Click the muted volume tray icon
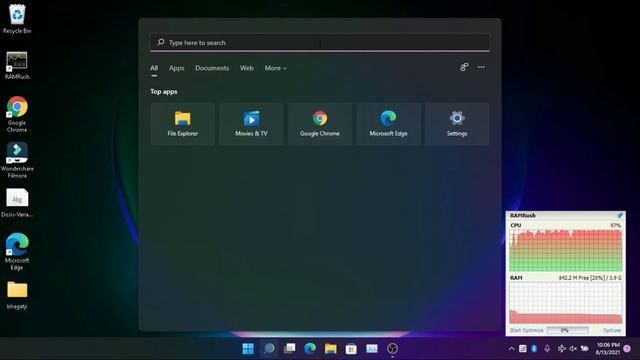 [x=573, y=349]
